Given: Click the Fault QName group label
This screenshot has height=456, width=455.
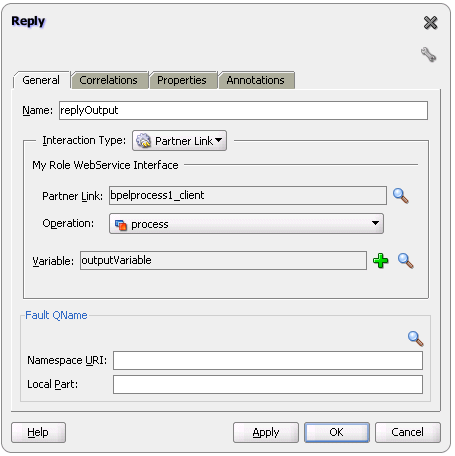Looking at the screenshot, I should click(56, 315).
